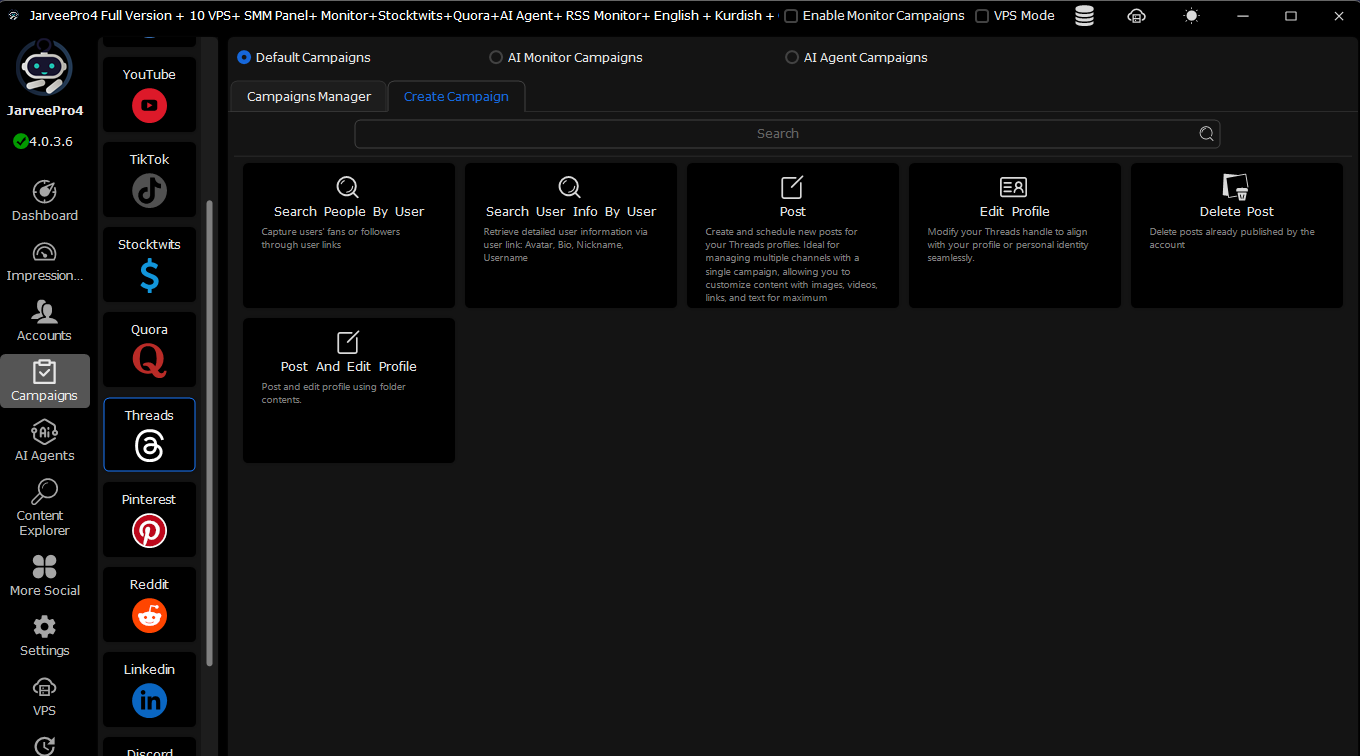Open the Quora platform icon
Image resolution: width=1360 pixels, height=756 pixels.
point(149,360)
